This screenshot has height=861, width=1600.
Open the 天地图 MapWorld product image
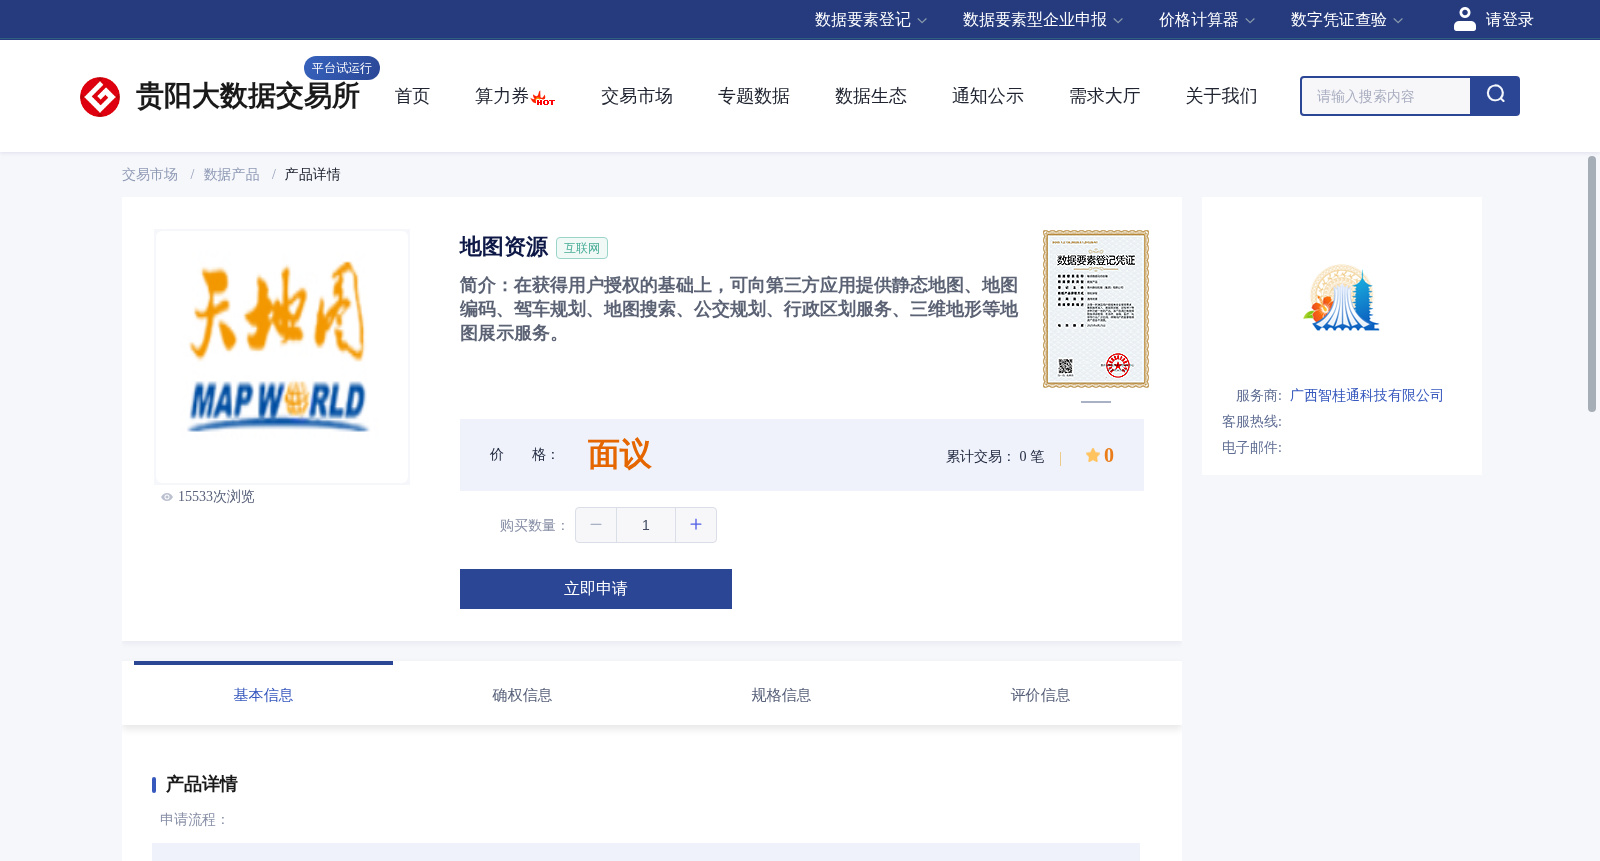pos(282,357)
